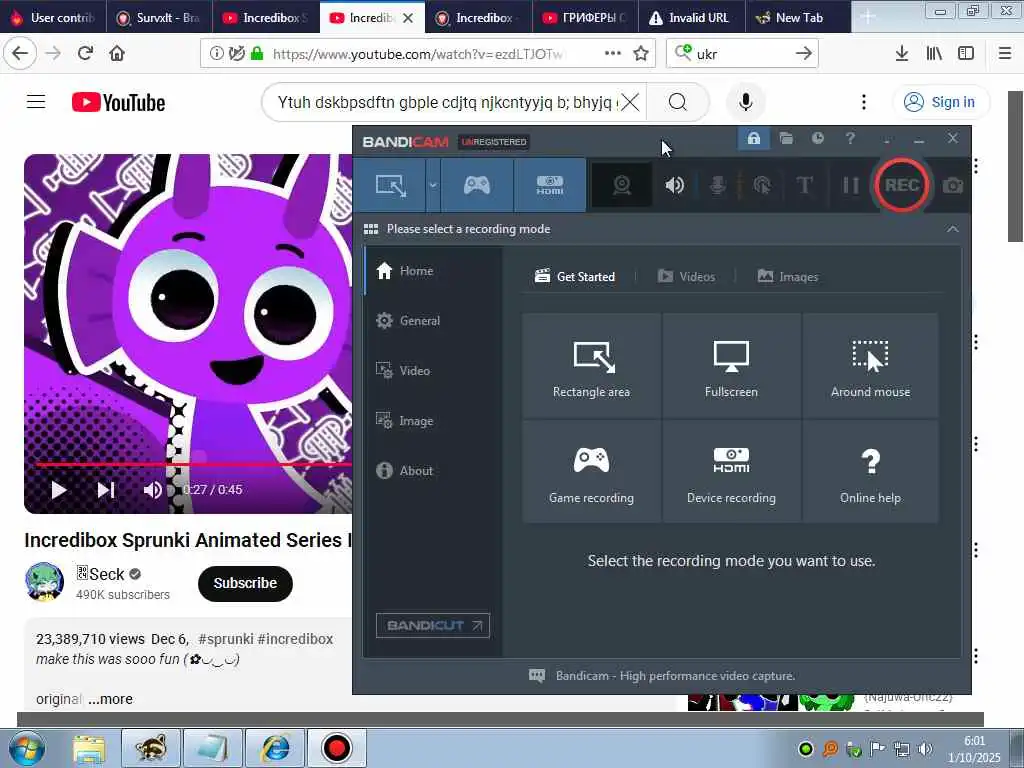Seek along the red video progress bar
Image resolution: width=1024 pixels, height=768 pixels.
194,464
